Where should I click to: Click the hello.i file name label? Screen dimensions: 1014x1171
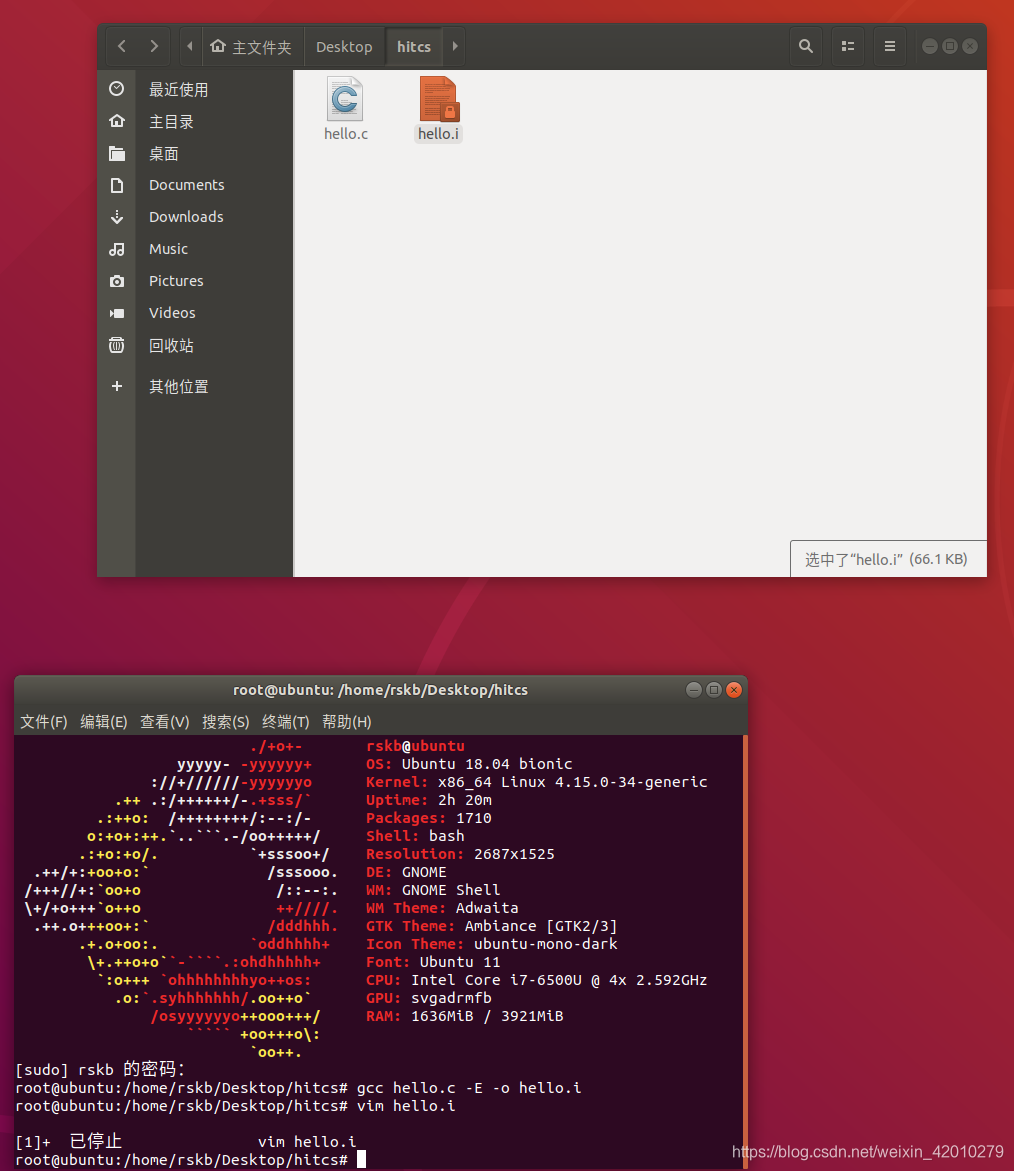(438, 134)
